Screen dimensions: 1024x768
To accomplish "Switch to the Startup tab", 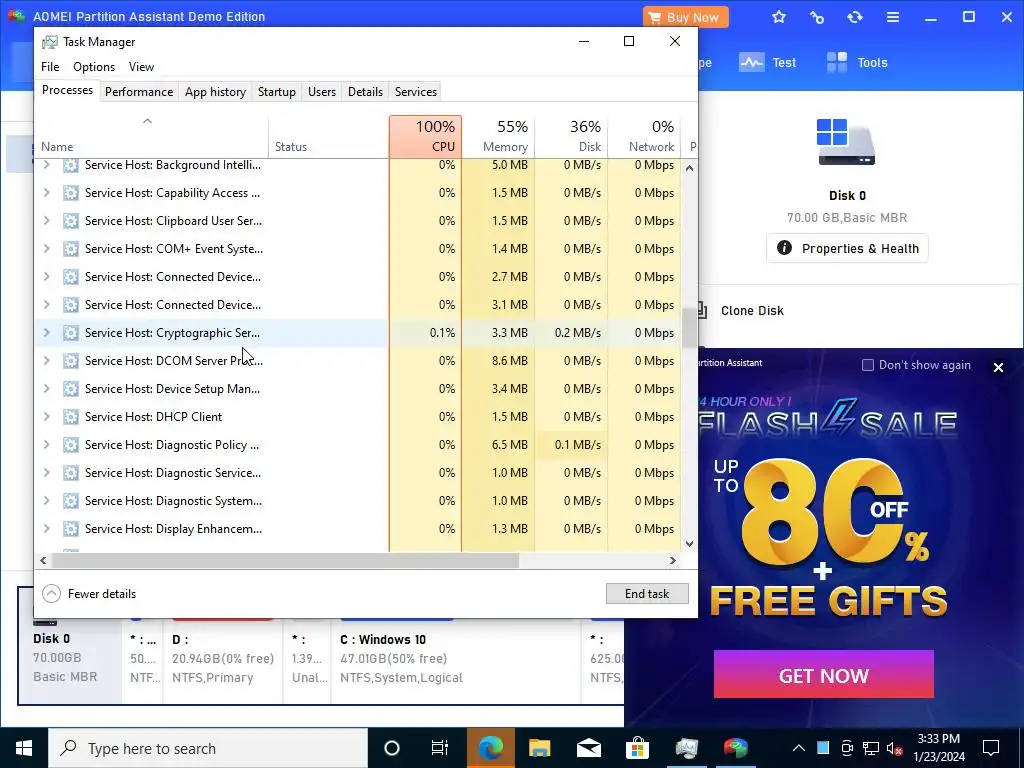I will click(x=277, y=91).
